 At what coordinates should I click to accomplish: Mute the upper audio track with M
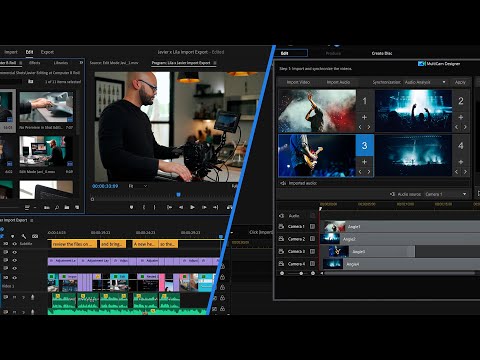tap(14, 297)
